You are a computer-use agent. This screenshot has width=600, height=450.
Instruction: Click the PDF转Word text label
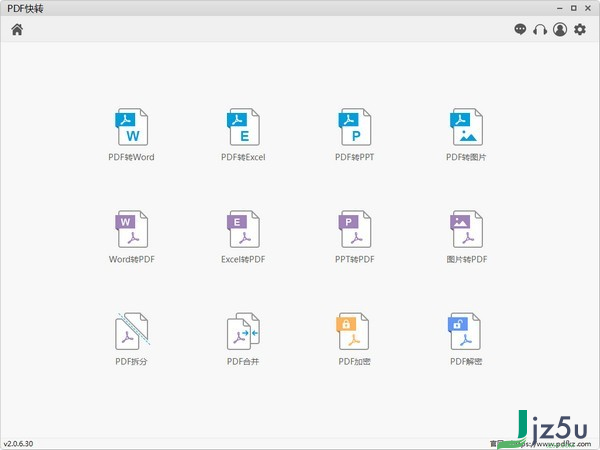coord(131,157)
